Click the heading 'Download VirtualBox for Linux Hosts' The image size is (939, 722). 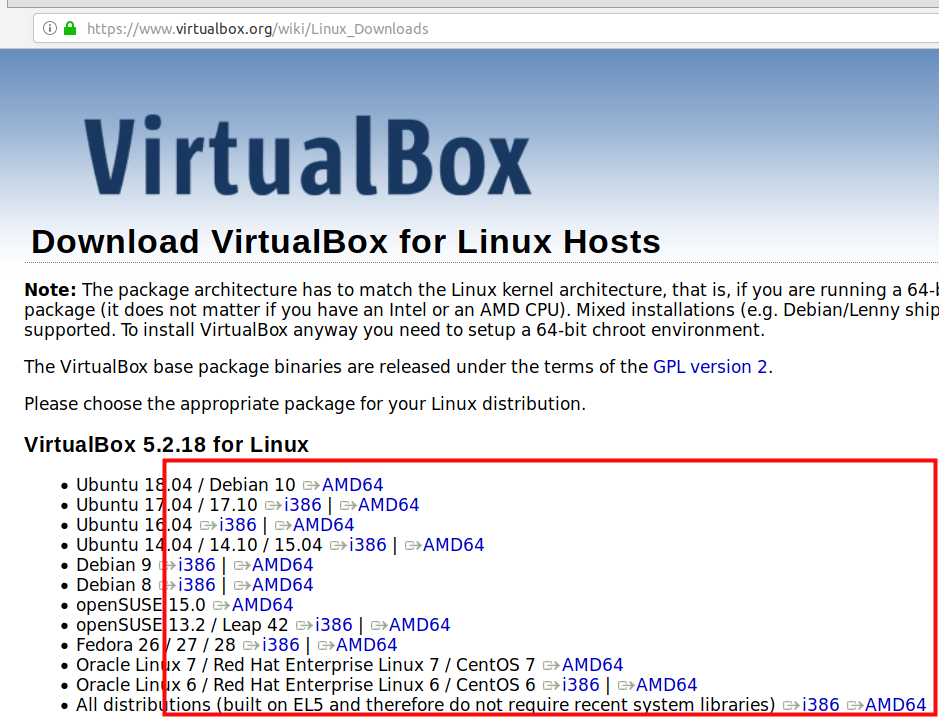(x=346, y=242)
